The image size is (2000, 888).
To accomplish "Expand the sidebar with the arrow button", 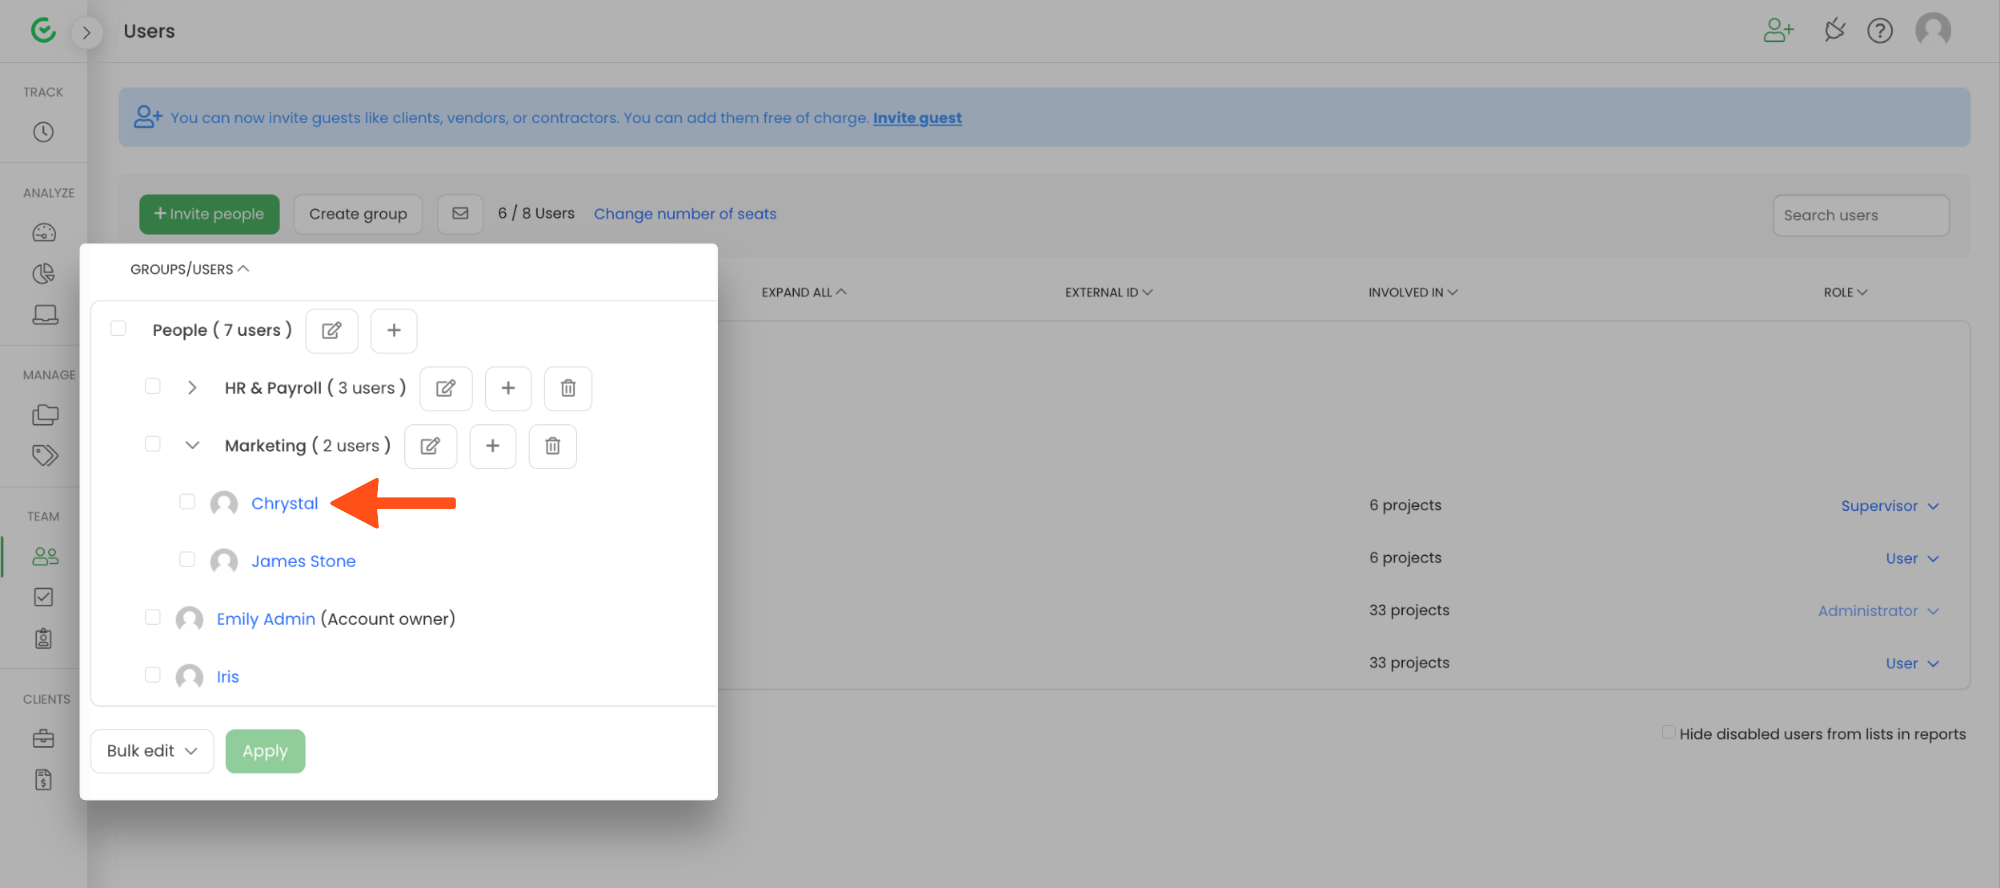I will tap(87, 32).
